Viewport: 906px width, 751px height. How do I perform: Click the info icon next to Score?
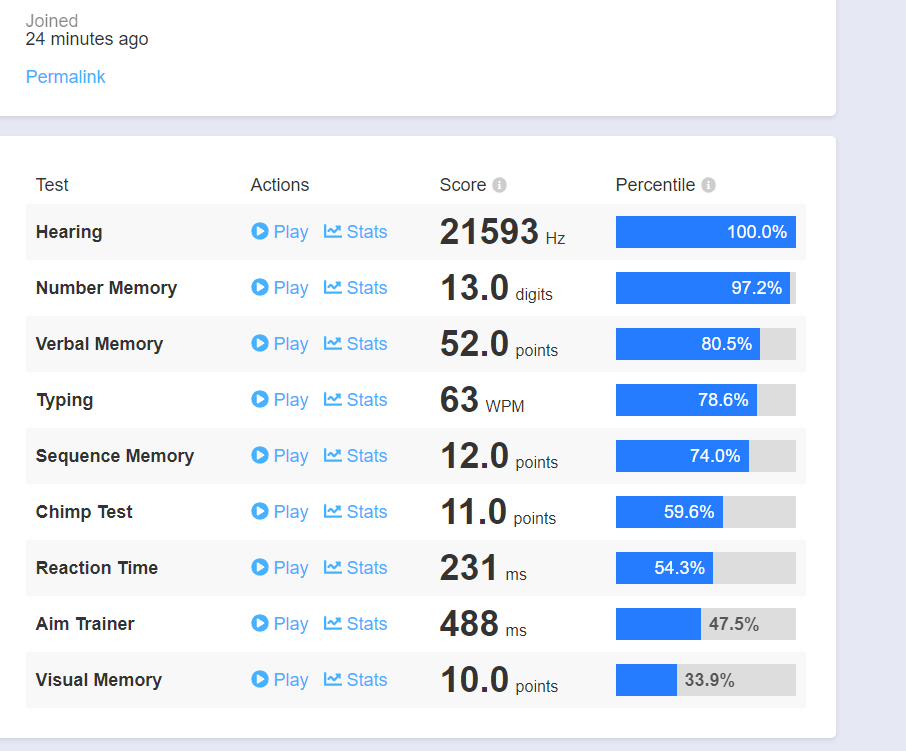[x=500, y=185]
